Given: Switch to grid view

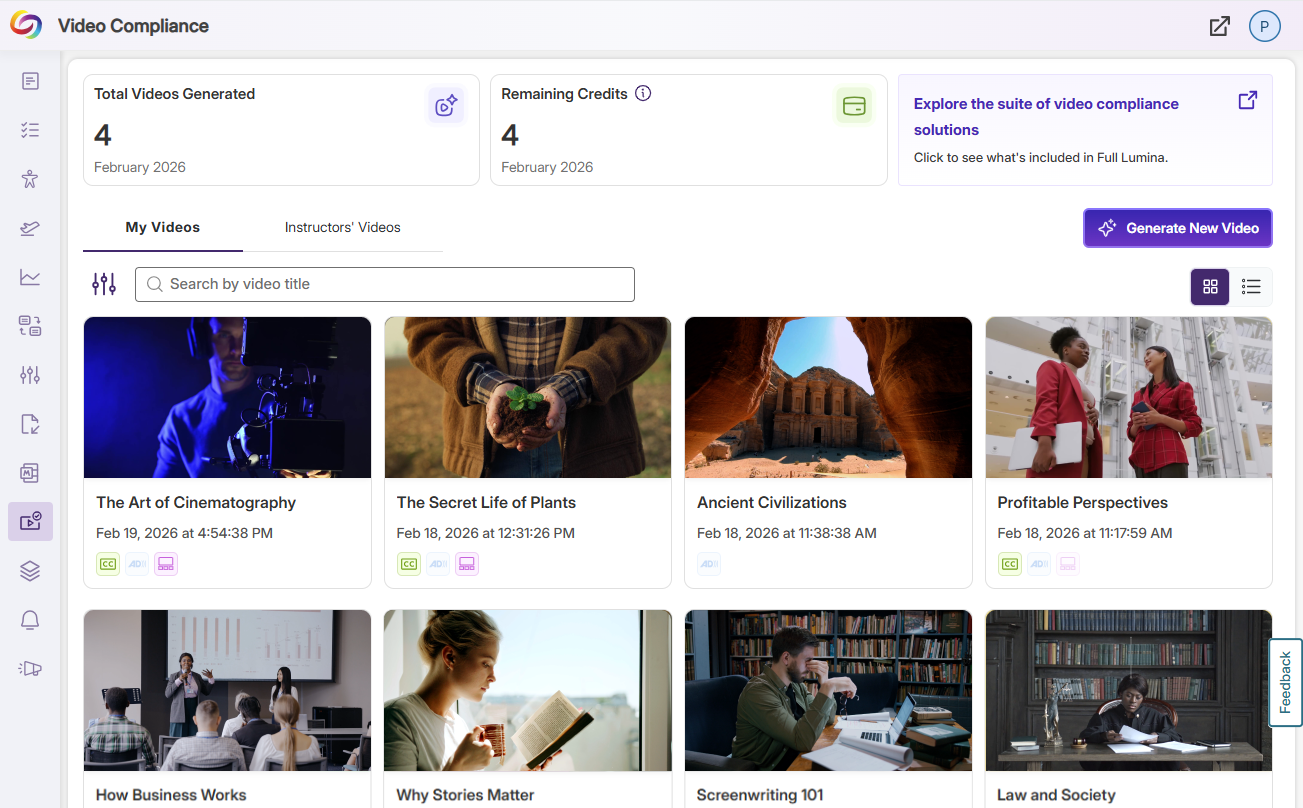Looking at the screenshot, I should pyautogui.click(x=1210, y=287).
